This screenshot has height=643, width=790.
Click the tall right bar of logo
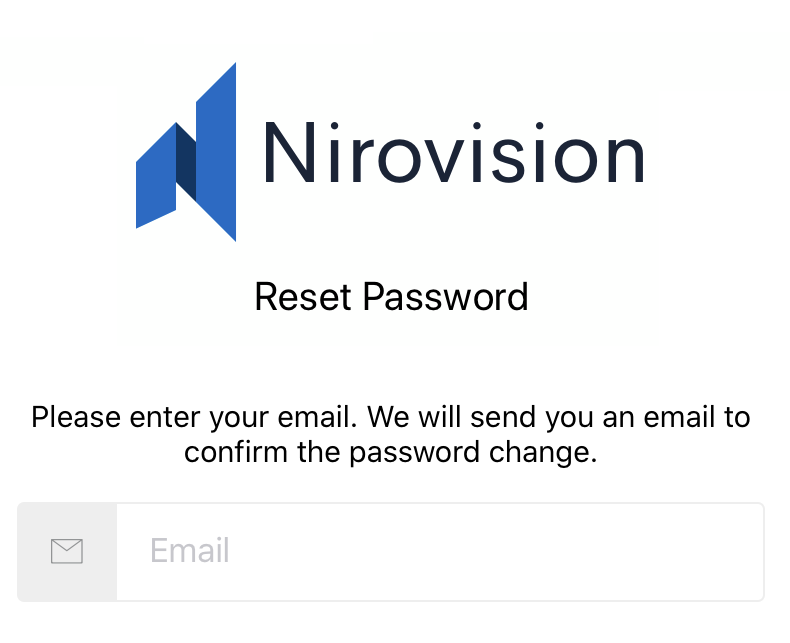click(x=217, y=150)
